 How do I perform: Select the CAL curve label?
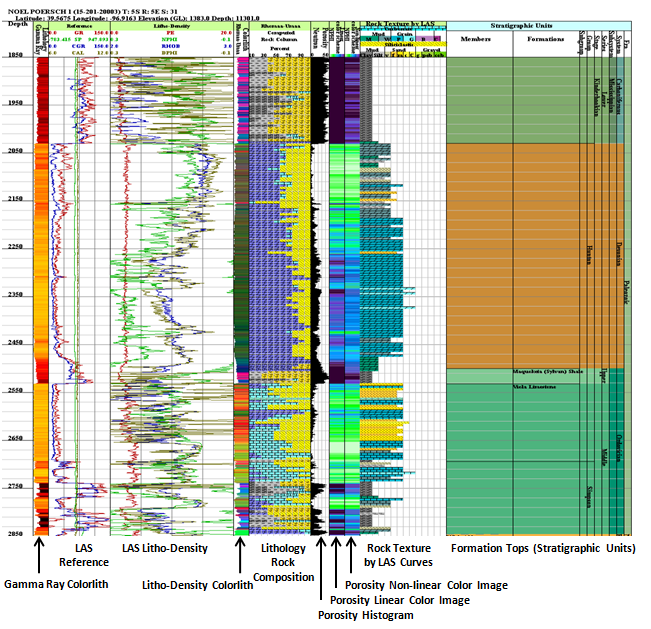click(x=78, y=53)
